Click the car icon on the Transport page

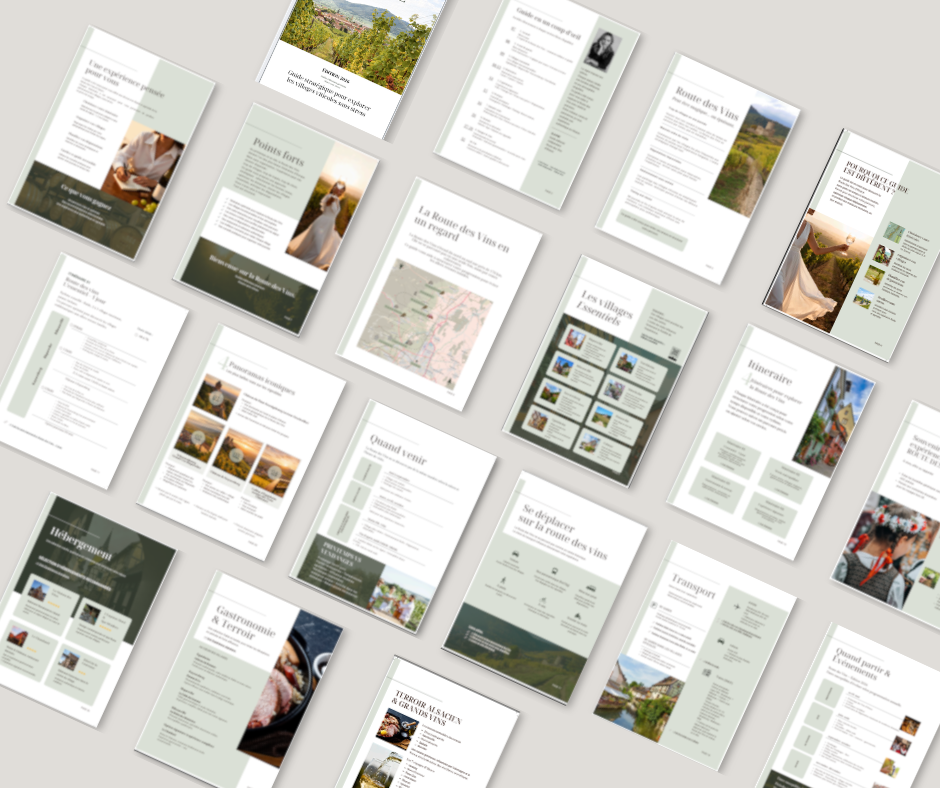721,642
